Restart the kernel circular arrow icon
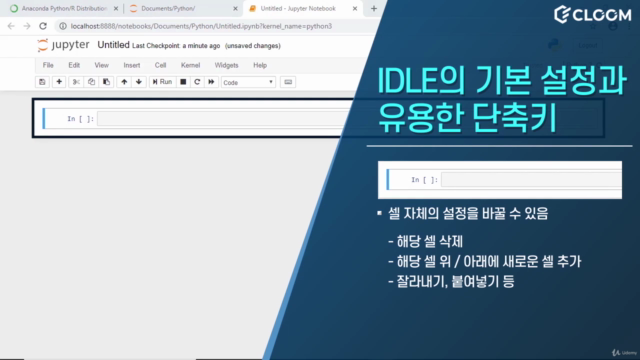The height and width of the screenshot is (360, 640). pyautogui.click(x=197, y=82)
